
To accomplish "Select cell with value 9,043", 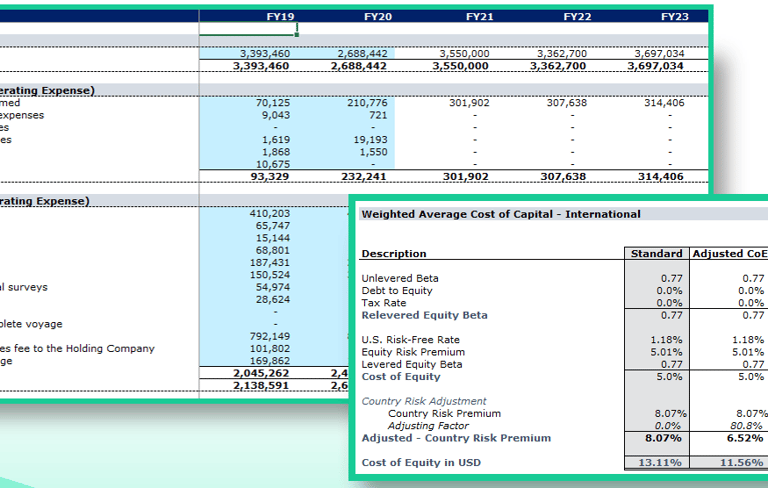I will tap(276, 115).
